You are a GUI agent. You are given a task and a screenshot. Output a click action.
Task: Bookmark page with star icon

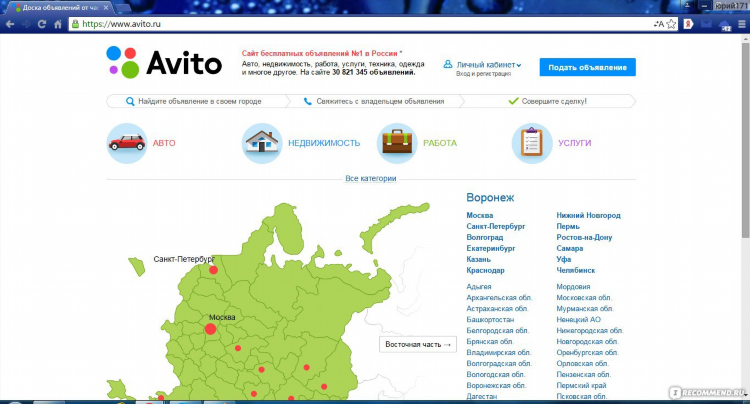[672, 24]
